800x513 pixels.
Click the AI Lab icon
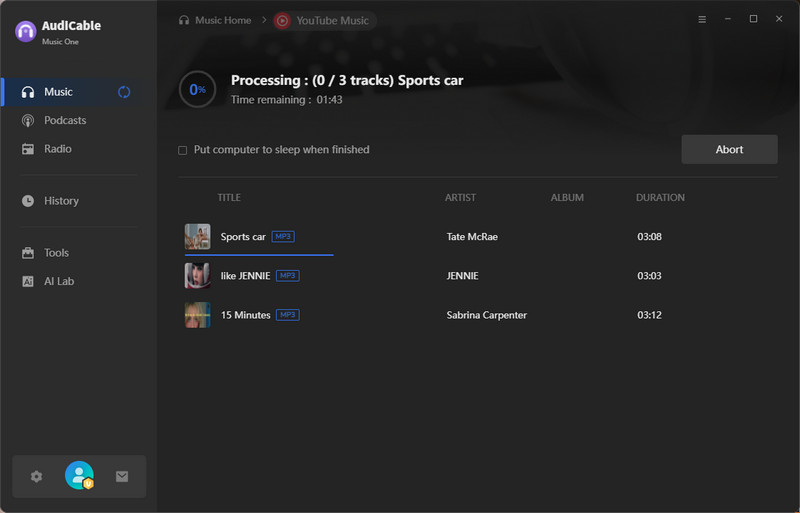(x=28, y=281)
